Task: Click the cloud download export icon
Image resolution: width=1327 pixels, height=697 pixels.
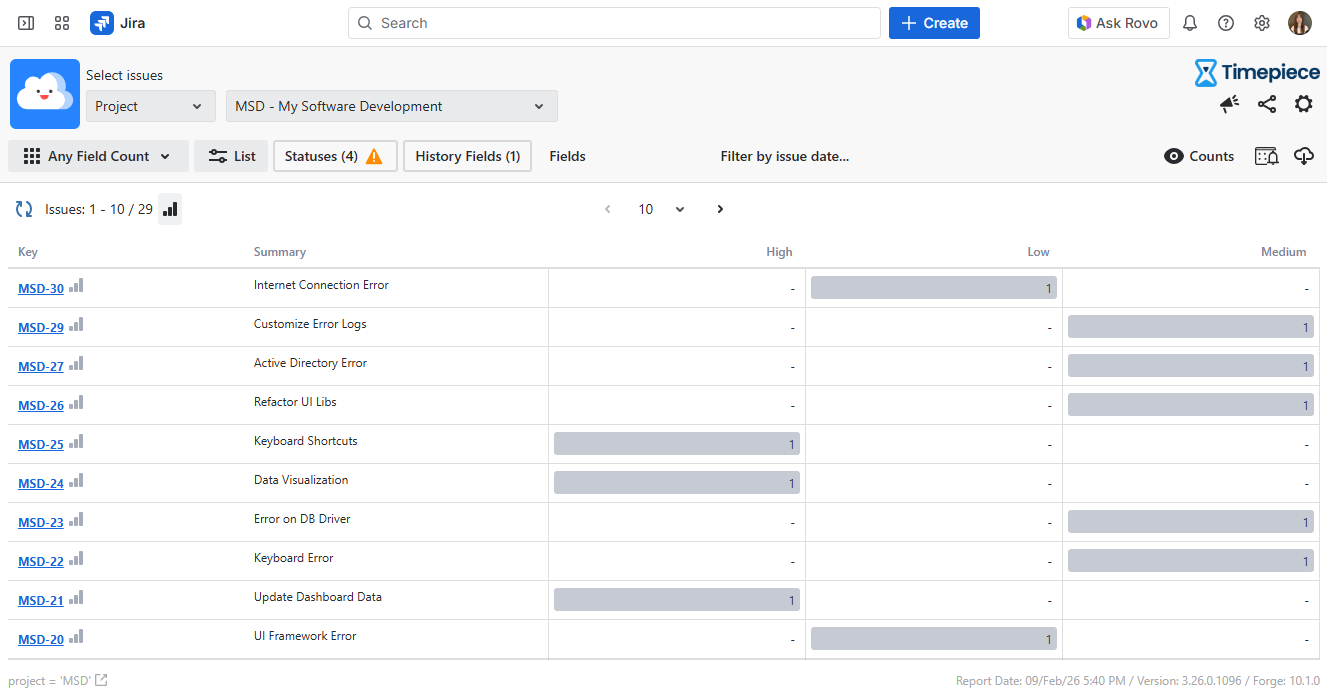Action: [x=1303, y=156]
